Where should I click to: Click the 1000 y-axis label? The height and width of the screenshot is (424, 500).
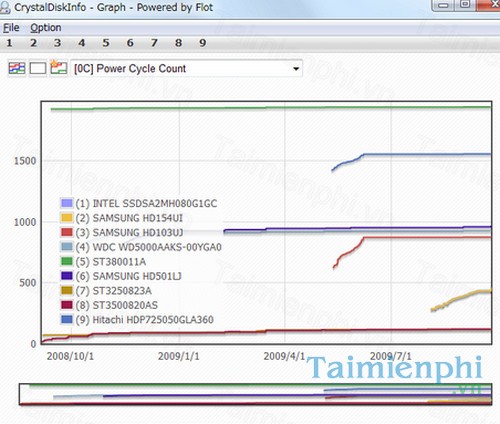pyautogui.click(x=25, y=222)
